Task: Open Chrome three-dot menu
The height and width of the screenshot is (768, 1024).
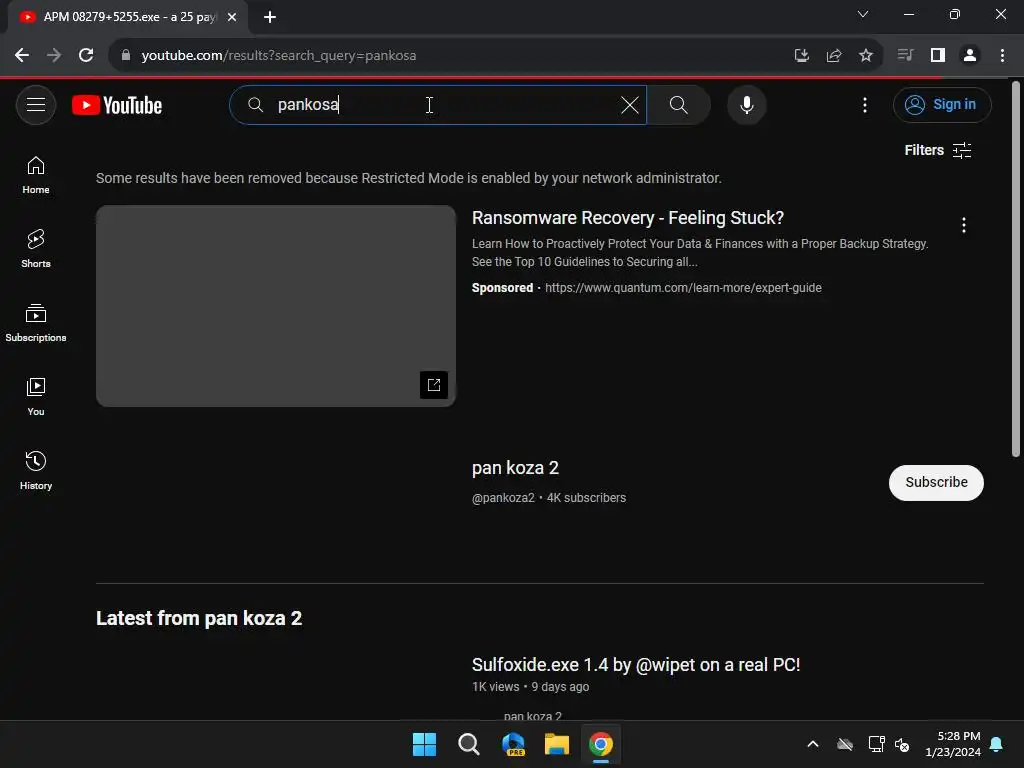Action: click(1002, 56)
